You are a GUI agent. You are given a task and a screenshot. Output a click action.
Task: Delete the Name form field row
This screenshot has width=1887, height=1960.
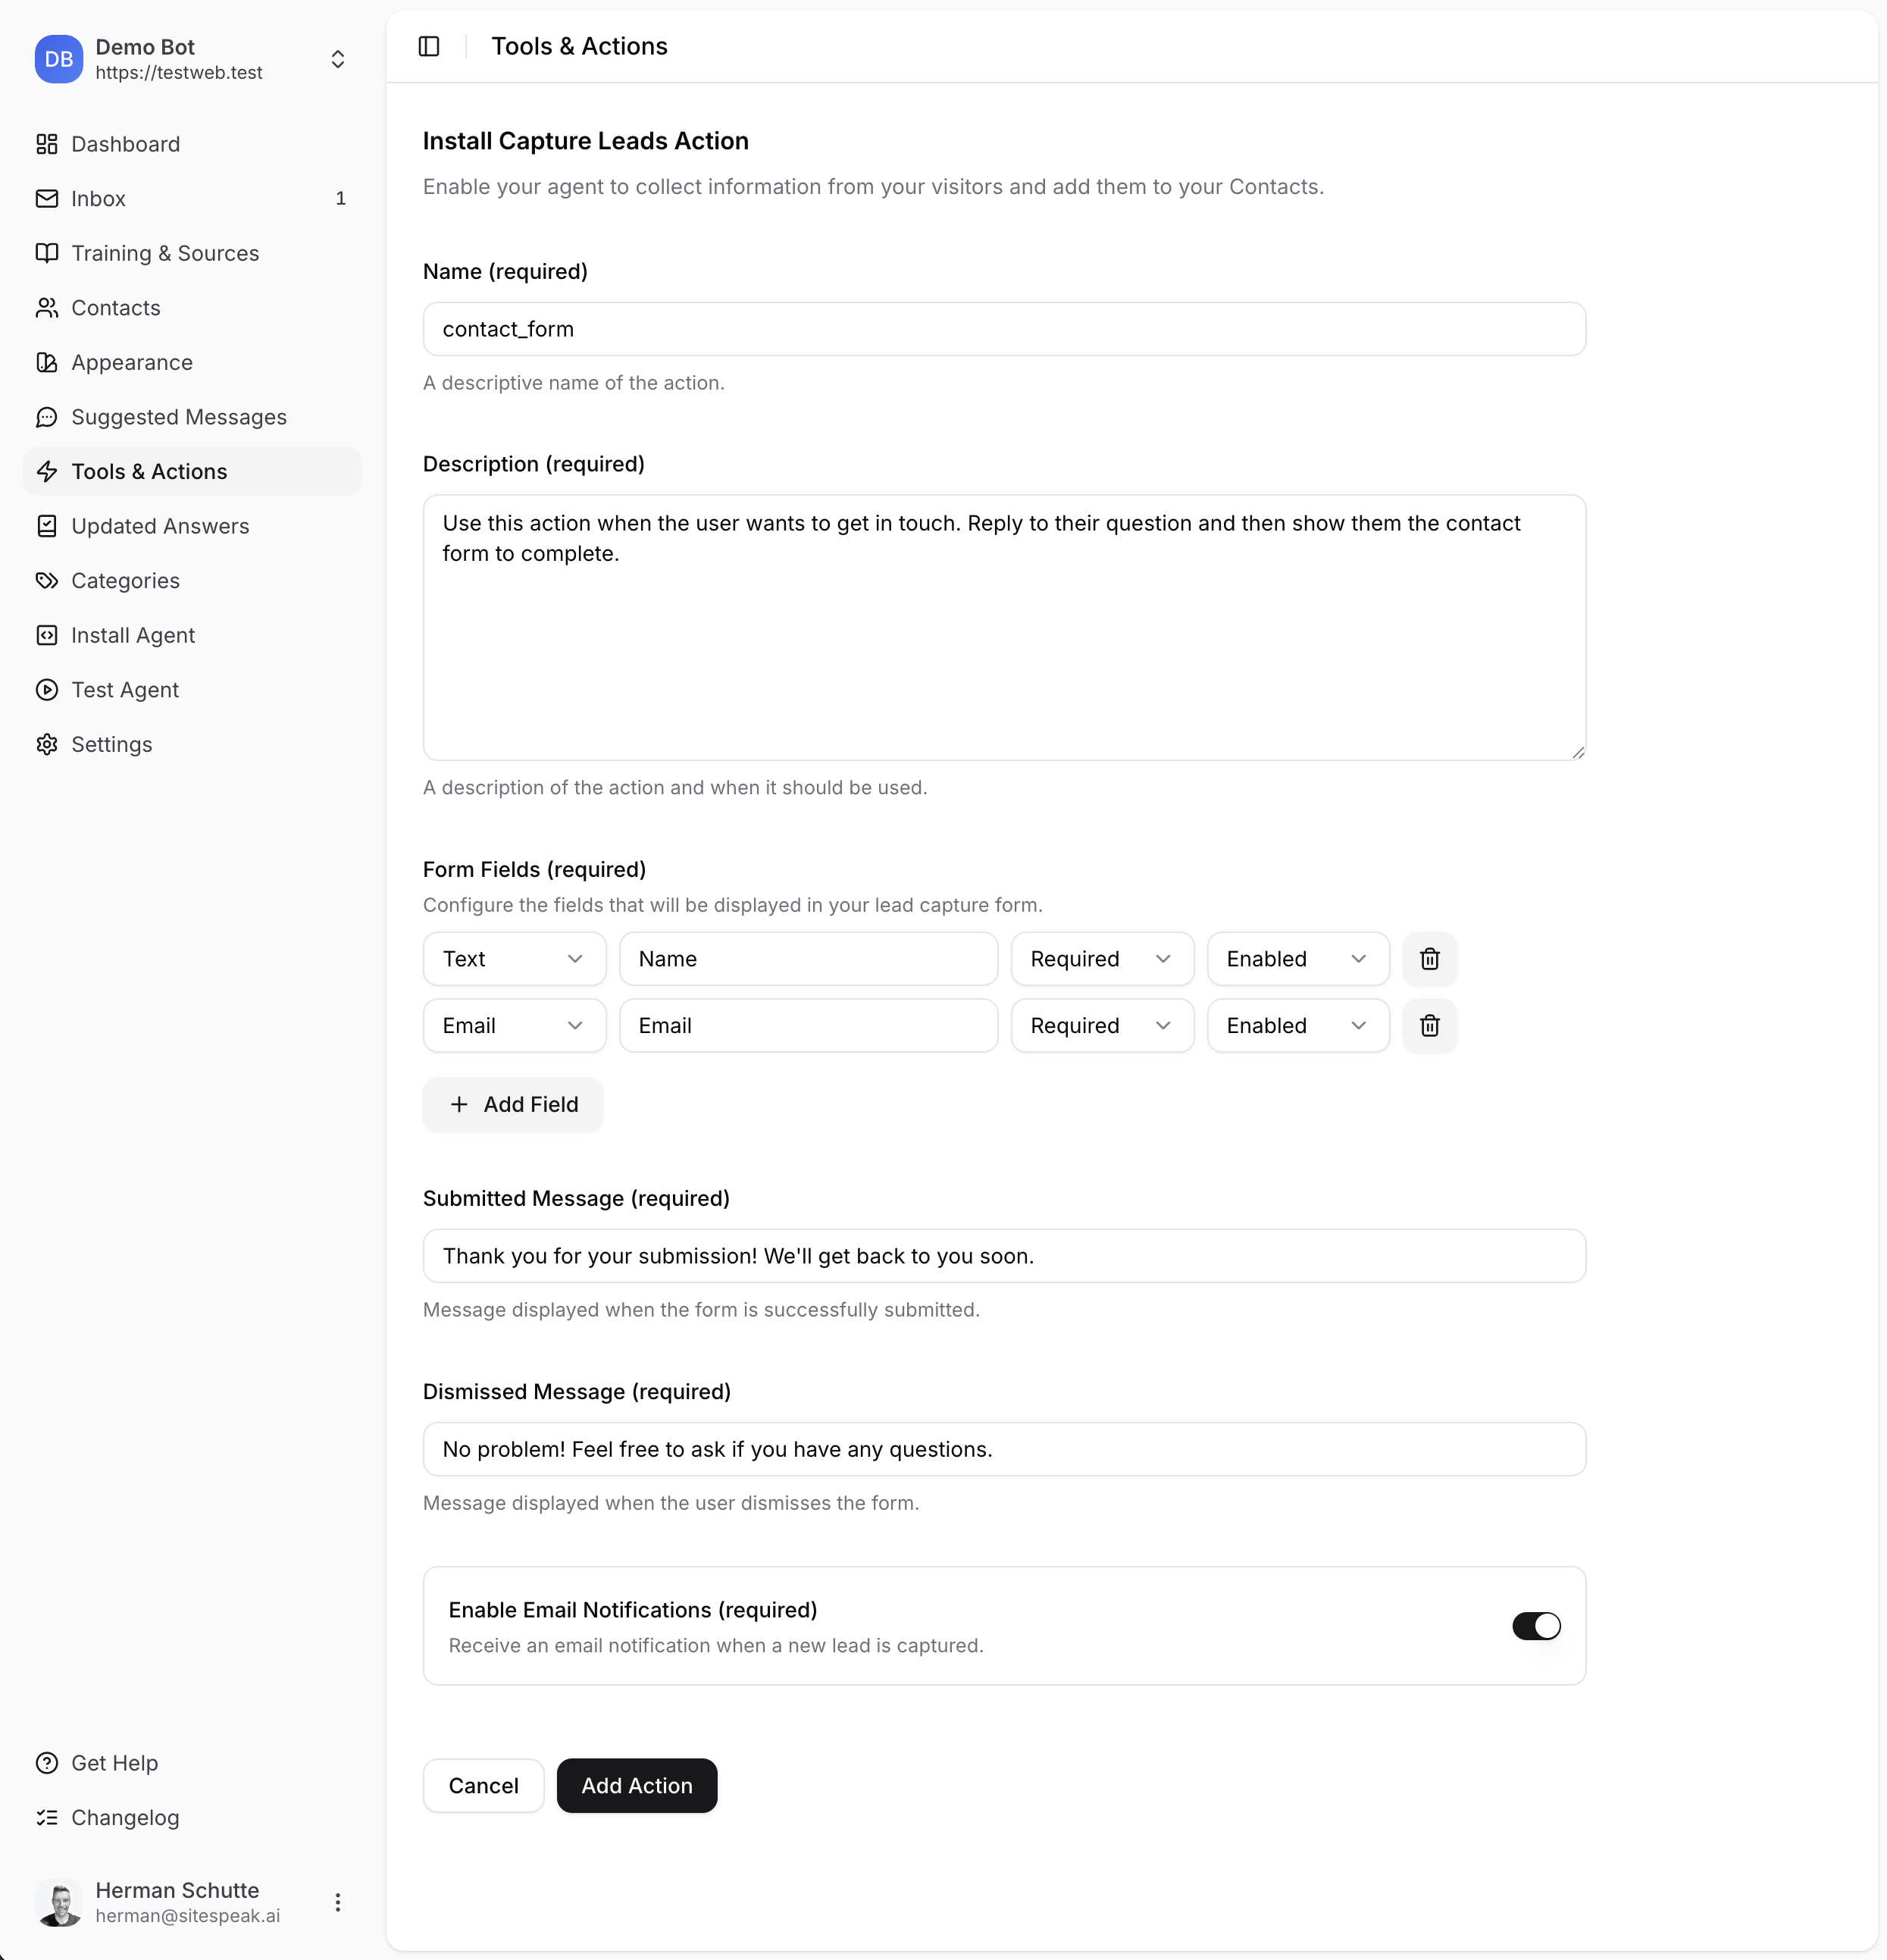(1429, 959)
